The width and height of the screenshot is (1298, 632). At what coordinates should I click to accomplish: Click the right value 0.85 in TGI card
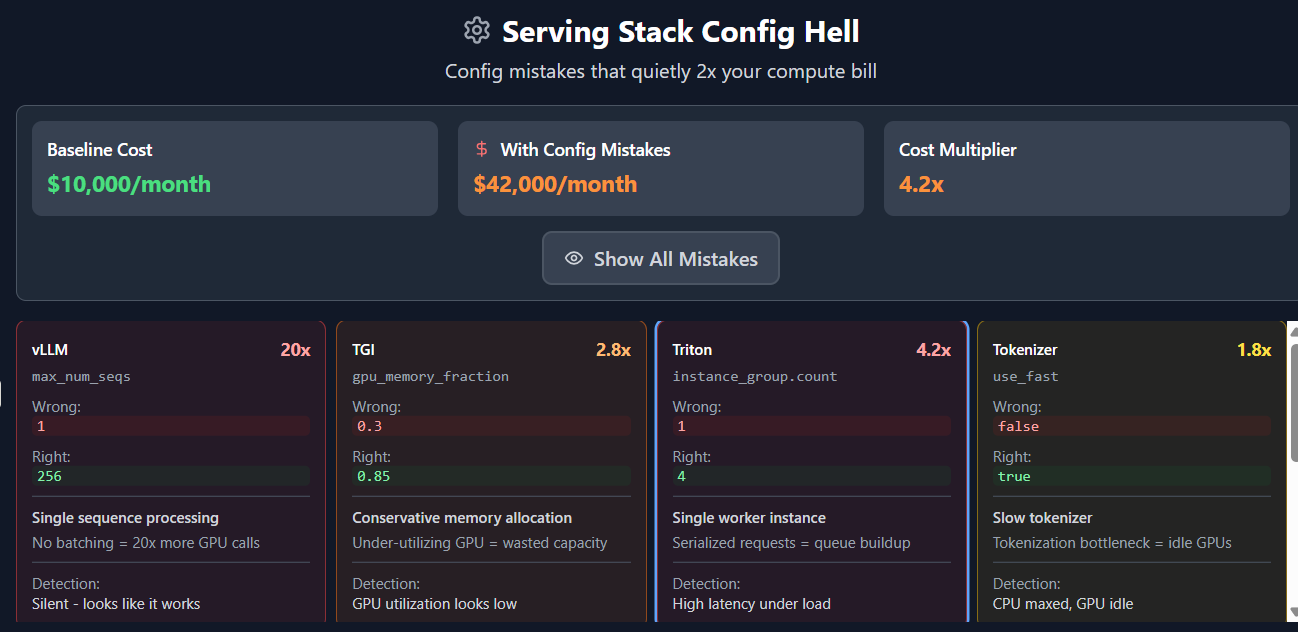click(x=491, y=476)
